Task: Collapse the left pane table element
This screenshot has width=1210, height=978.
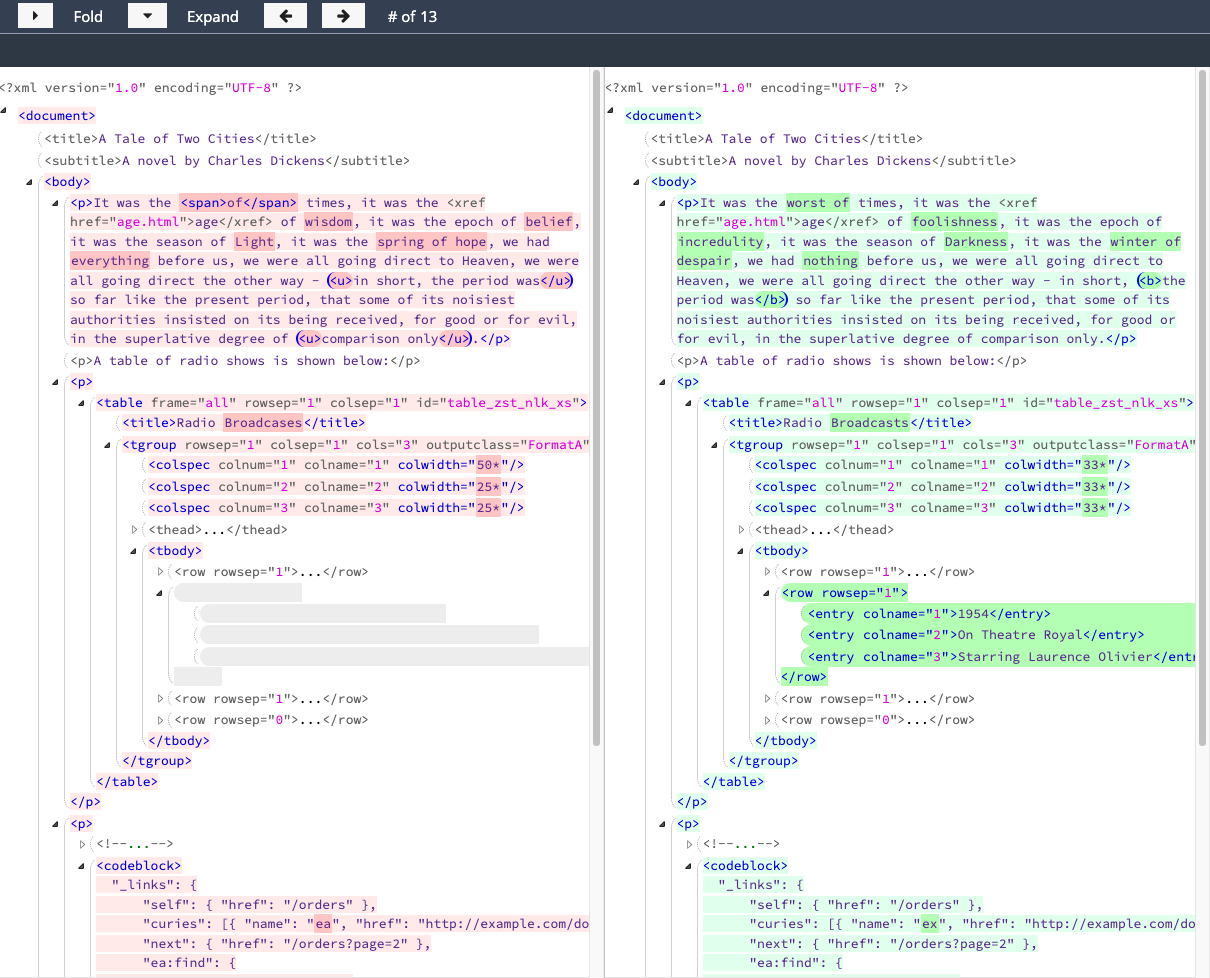Action: pos(83,403)
